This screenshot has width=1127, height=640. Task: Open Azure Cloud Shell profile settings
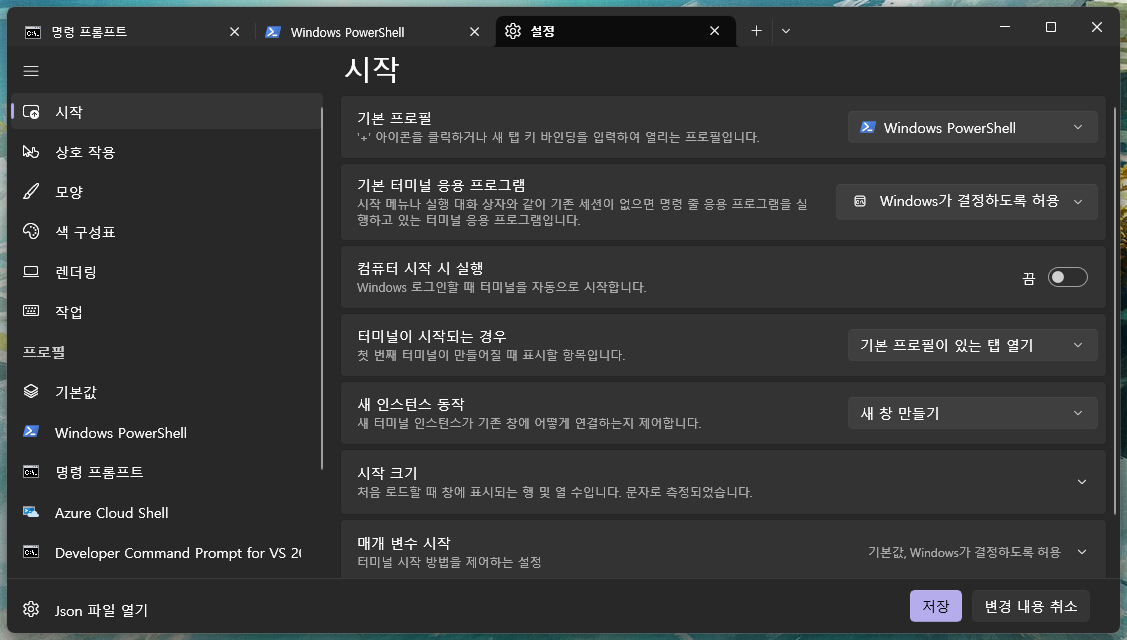pyautogui.click(x=166, y=513)
